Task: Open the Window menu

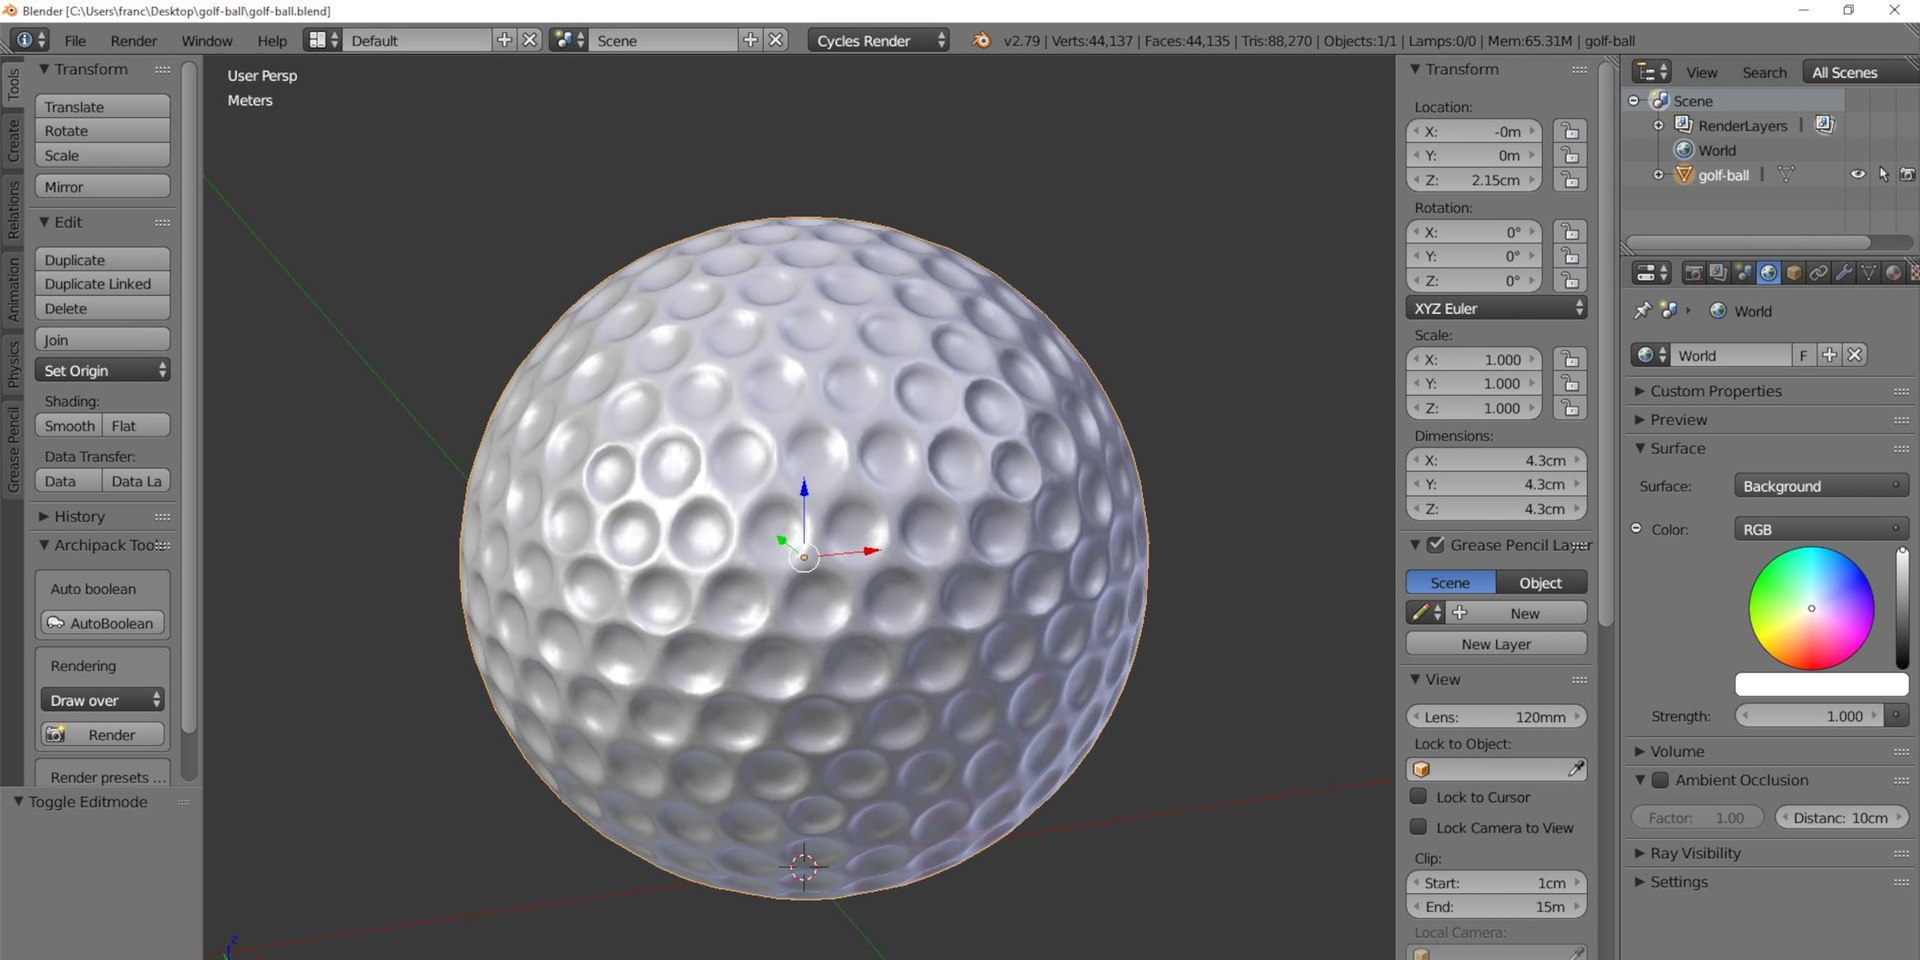Action: [207, 41]
